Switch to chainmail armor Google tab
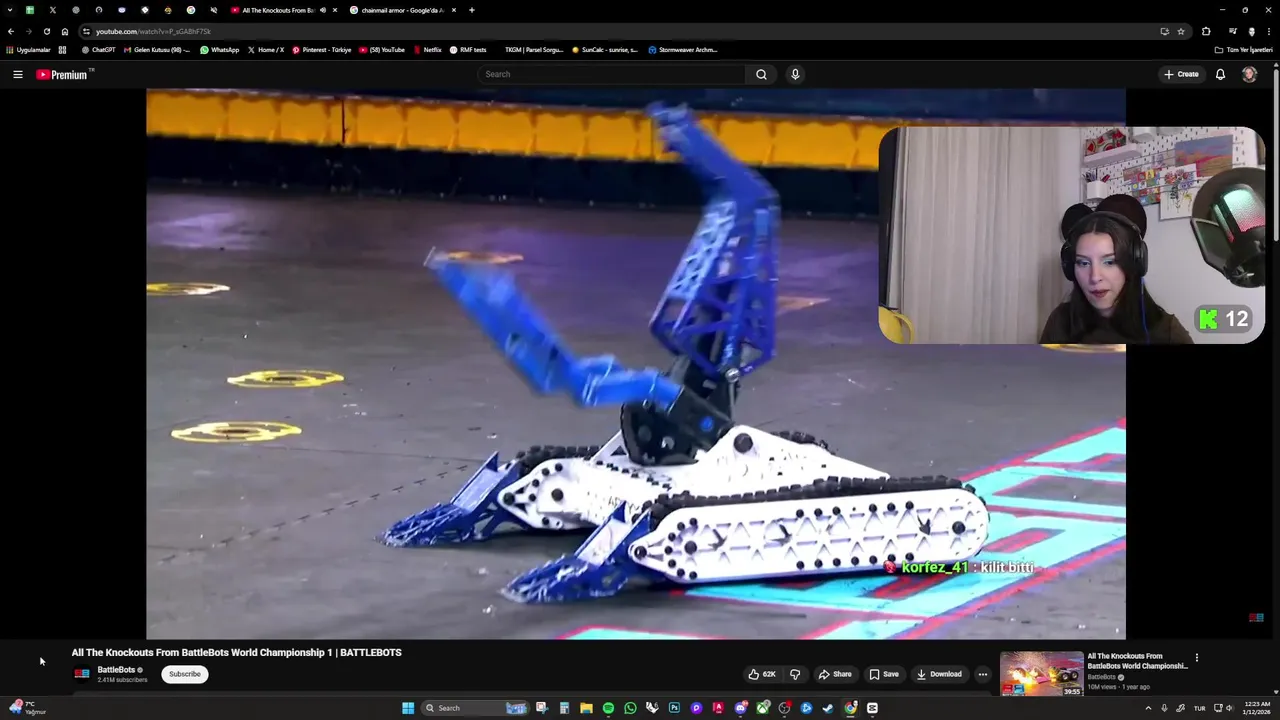 402,10
